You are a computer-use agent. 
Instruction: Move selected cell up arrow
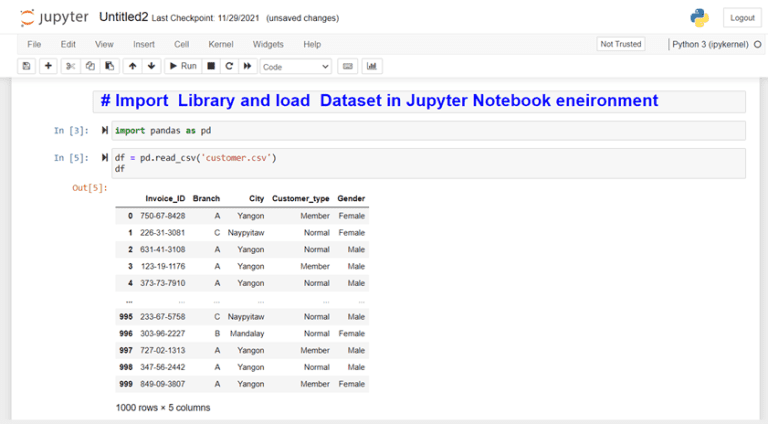tap(132, 66)
